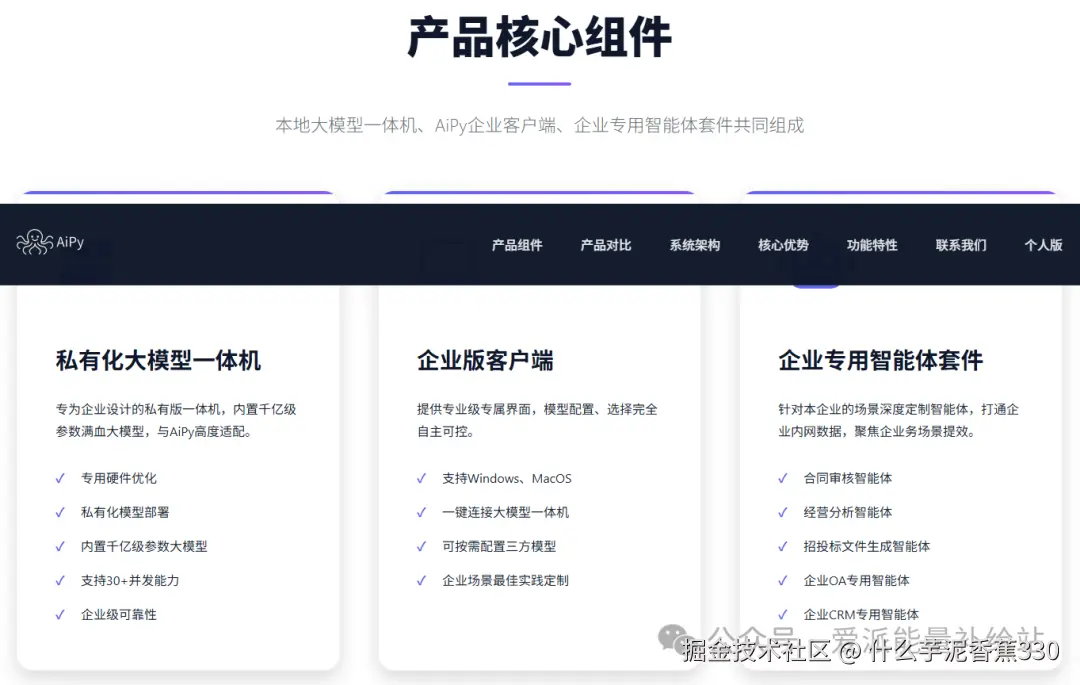
Task: Click the checkmark beside 一键连接大模型一体机
Action: point(422,512)
